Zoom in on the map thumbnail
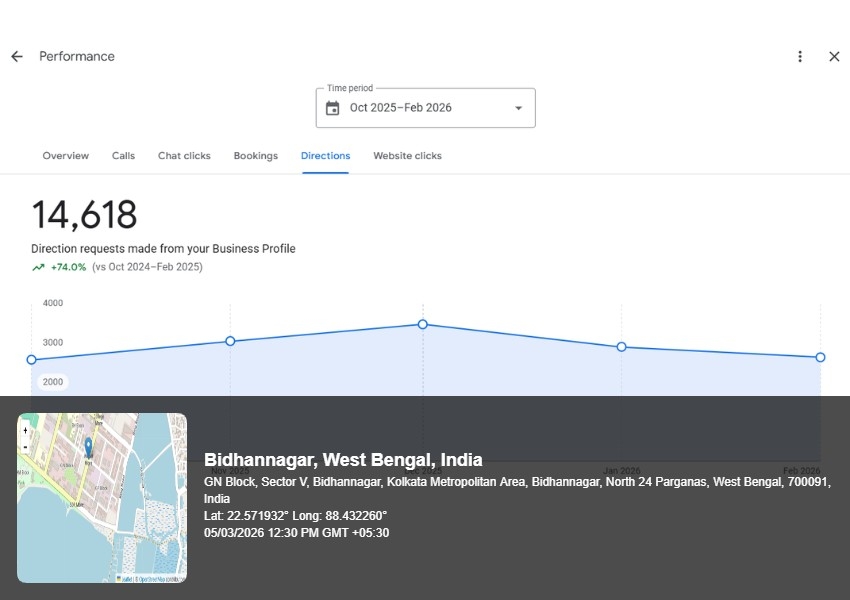The width and height of the screenshot is (850, 600). (x=25, y=431)
